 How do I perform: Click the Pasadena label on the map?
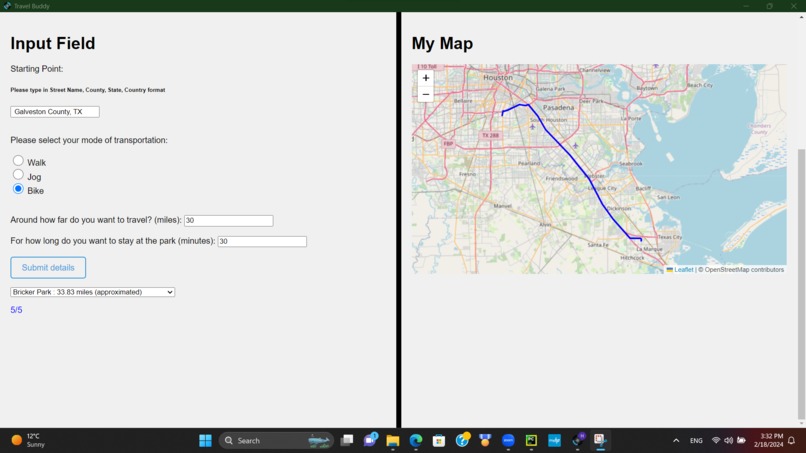pos(558,107)
